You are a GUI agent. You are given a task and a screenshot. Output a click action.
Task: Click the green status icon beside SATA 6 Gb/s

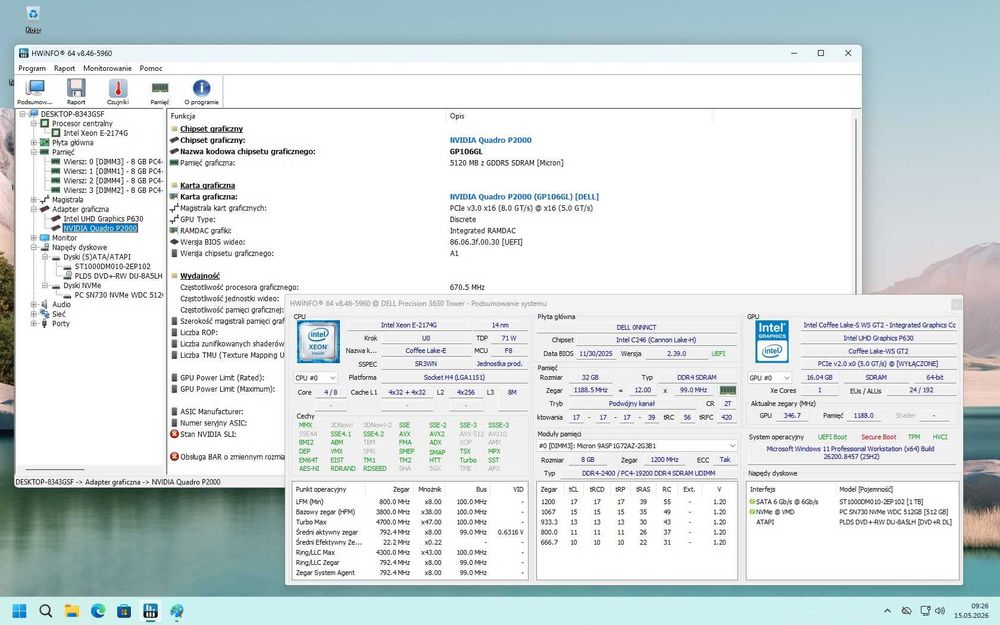click(753, 502)
